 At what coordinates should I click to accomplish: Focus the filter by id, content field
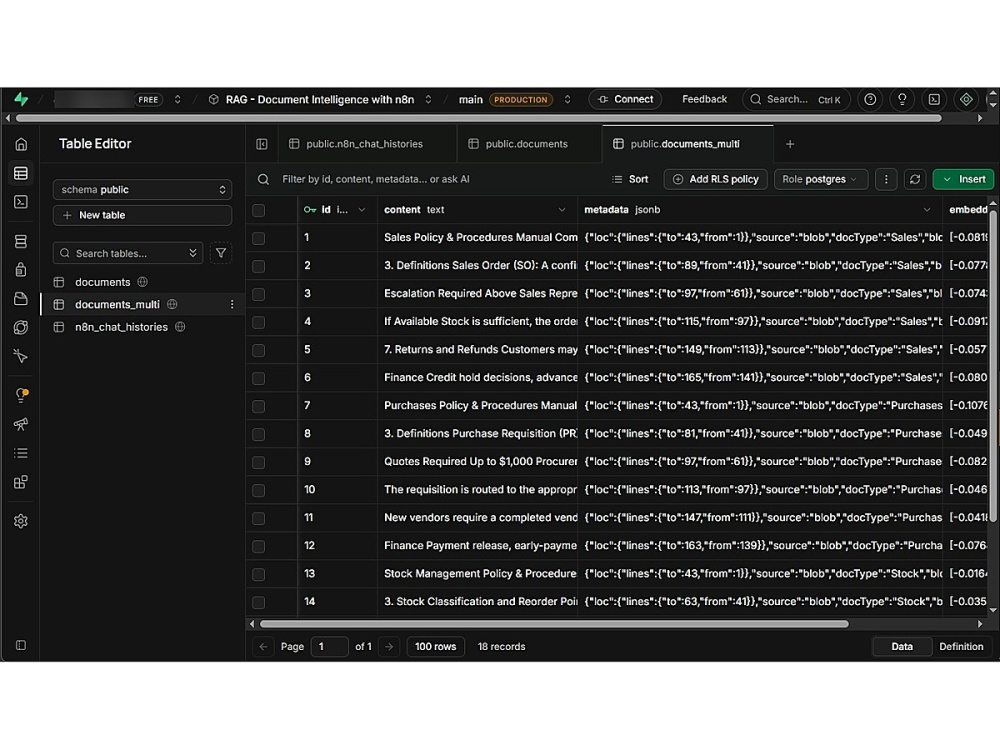[x=376, y=179]
